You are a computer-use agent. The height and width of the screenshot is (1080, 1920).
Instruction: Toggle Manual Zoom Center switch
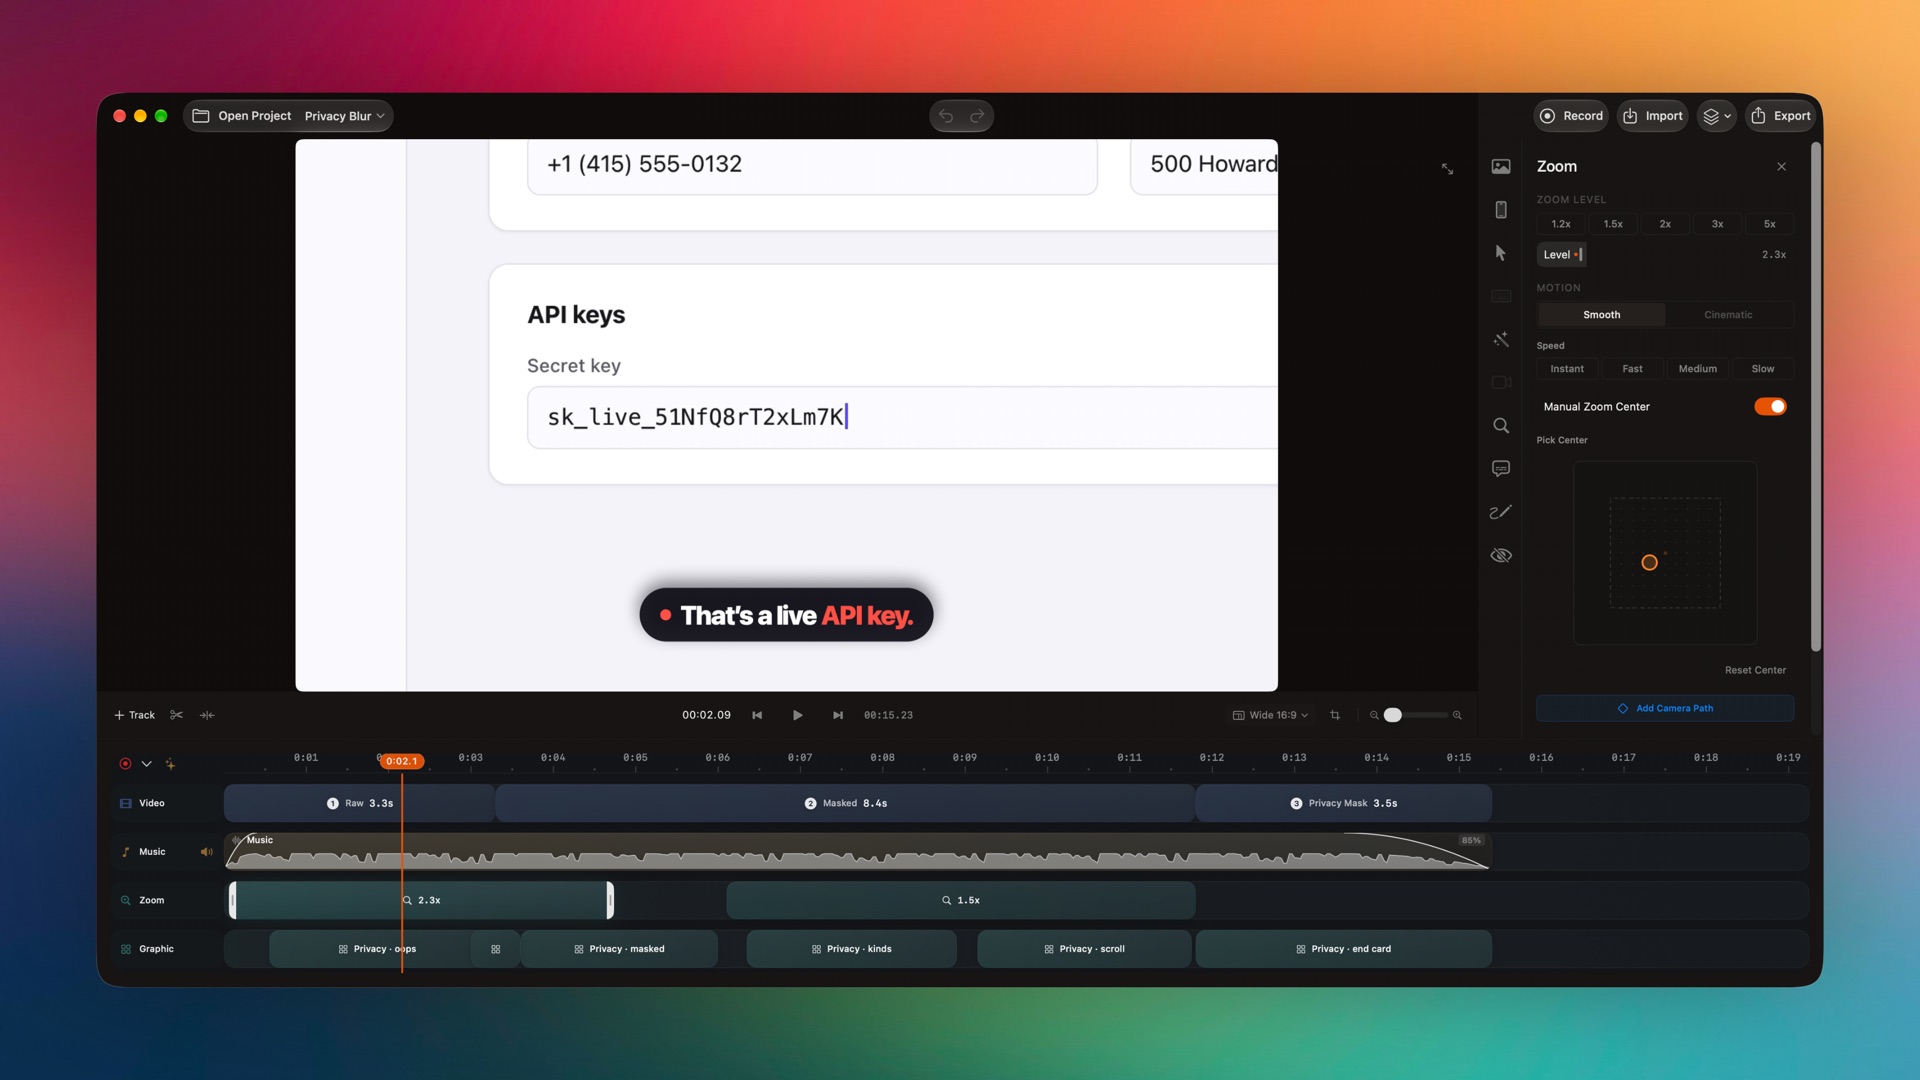(x=1770, y=406)
